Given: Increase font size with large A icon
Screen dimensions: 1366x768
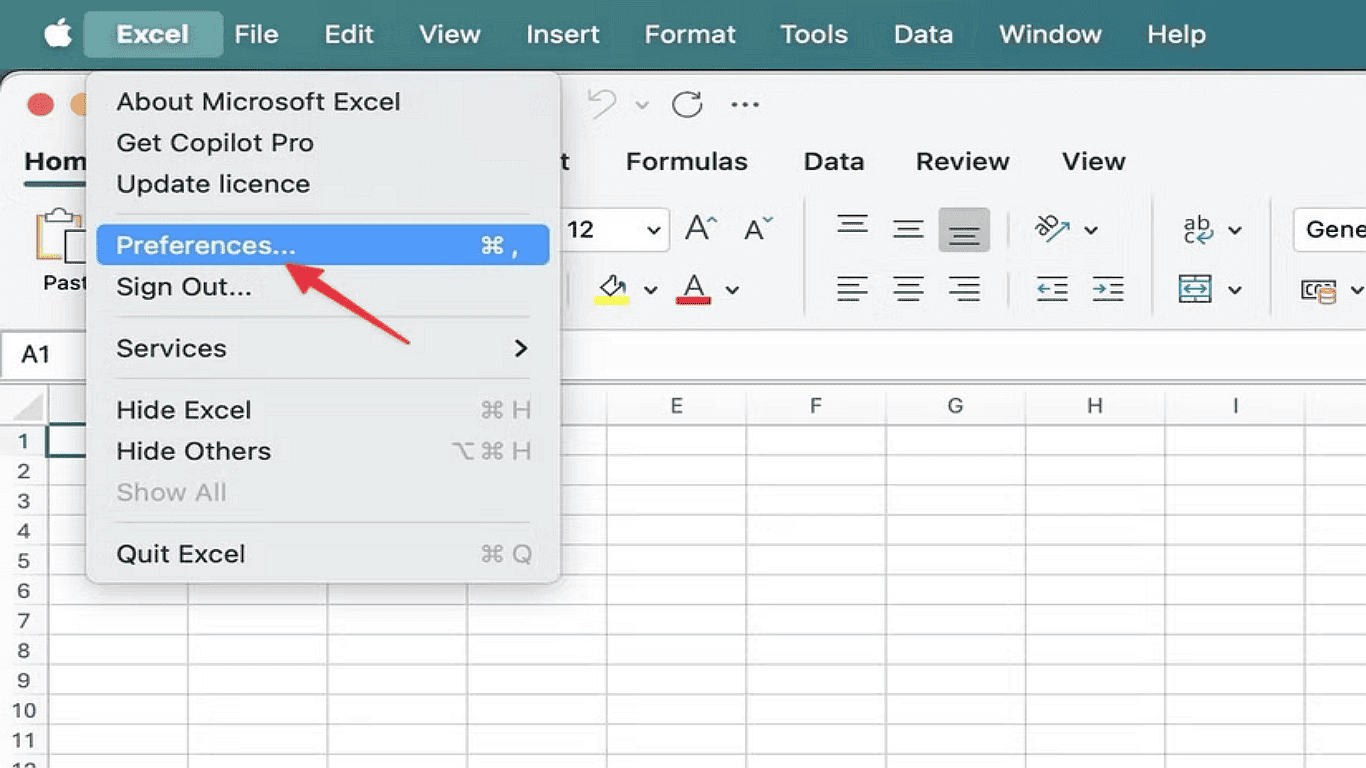Looking at the screenshot, I should (702, 229).
